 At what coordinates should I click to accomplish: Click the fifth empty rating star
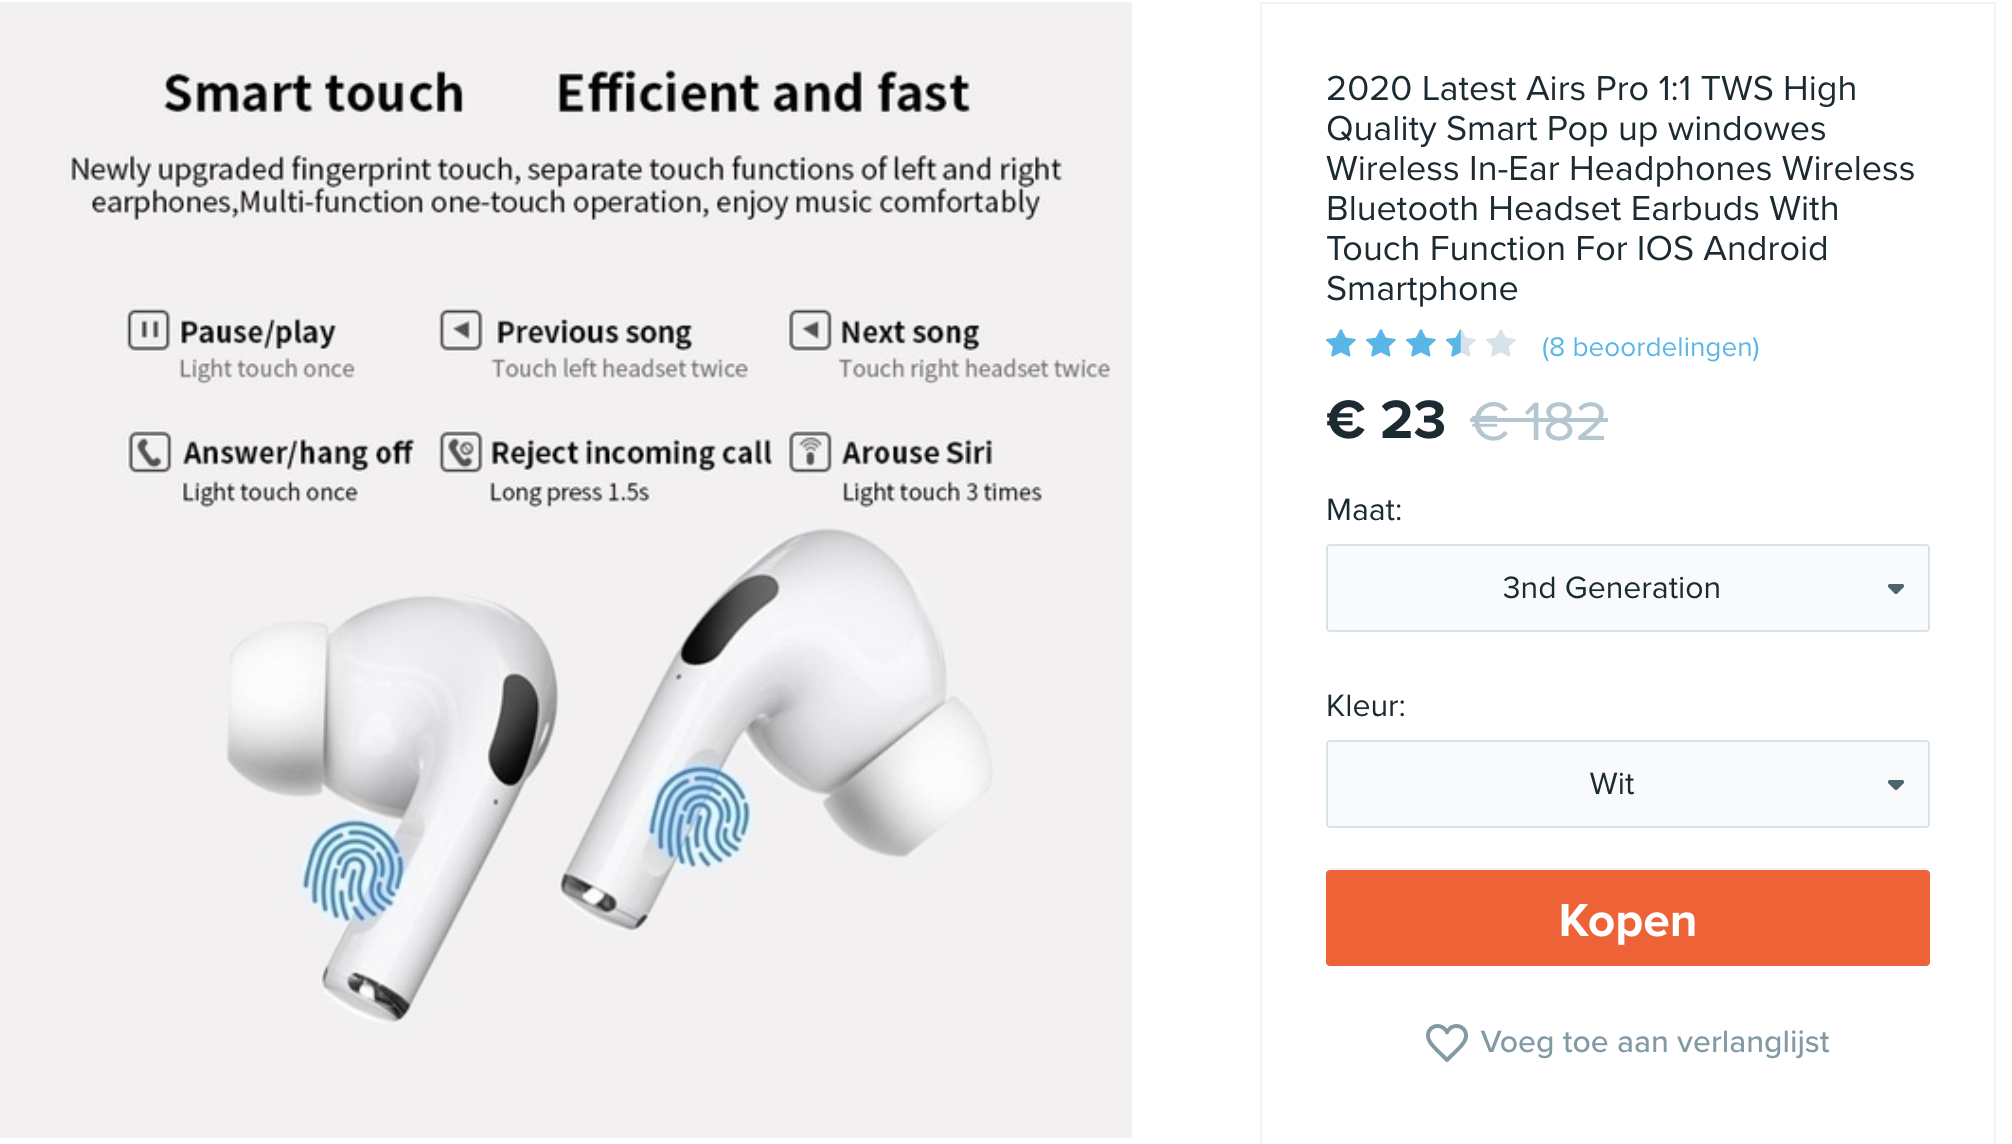(1500, 345)
